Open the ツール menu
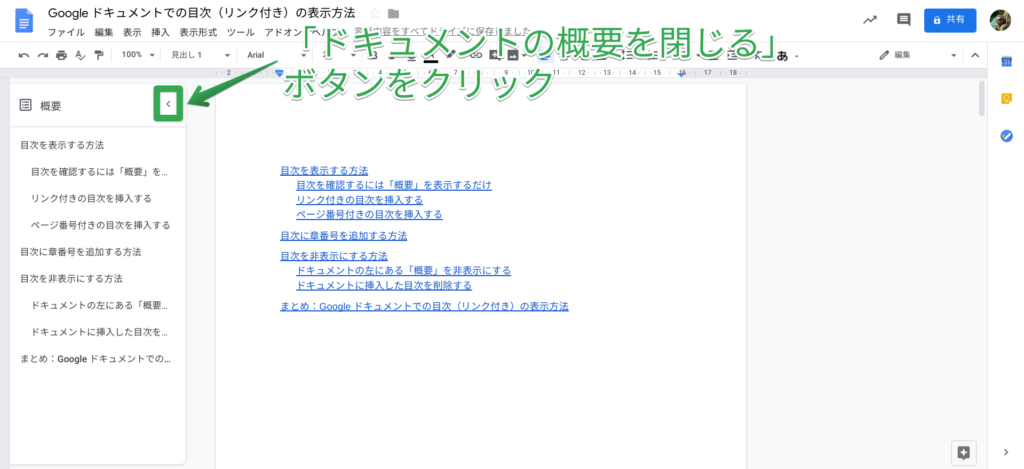This screenshot has width=1024, height=469. click(x=240, y=32)
